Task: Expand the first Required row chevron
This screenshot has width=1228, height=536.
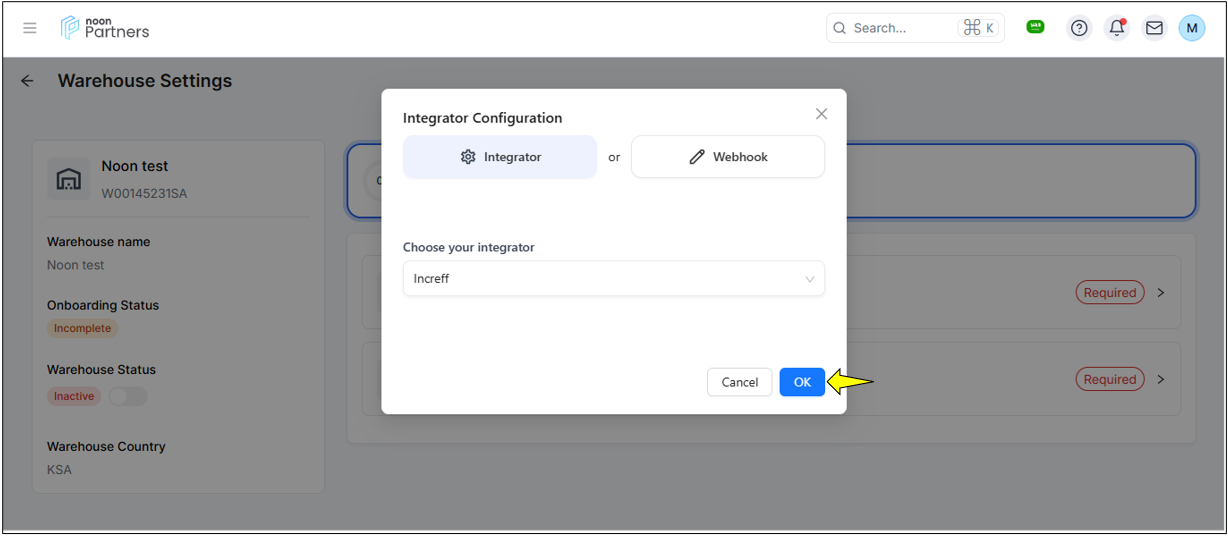Action: pyautogui.click(x=1161, y=293)
